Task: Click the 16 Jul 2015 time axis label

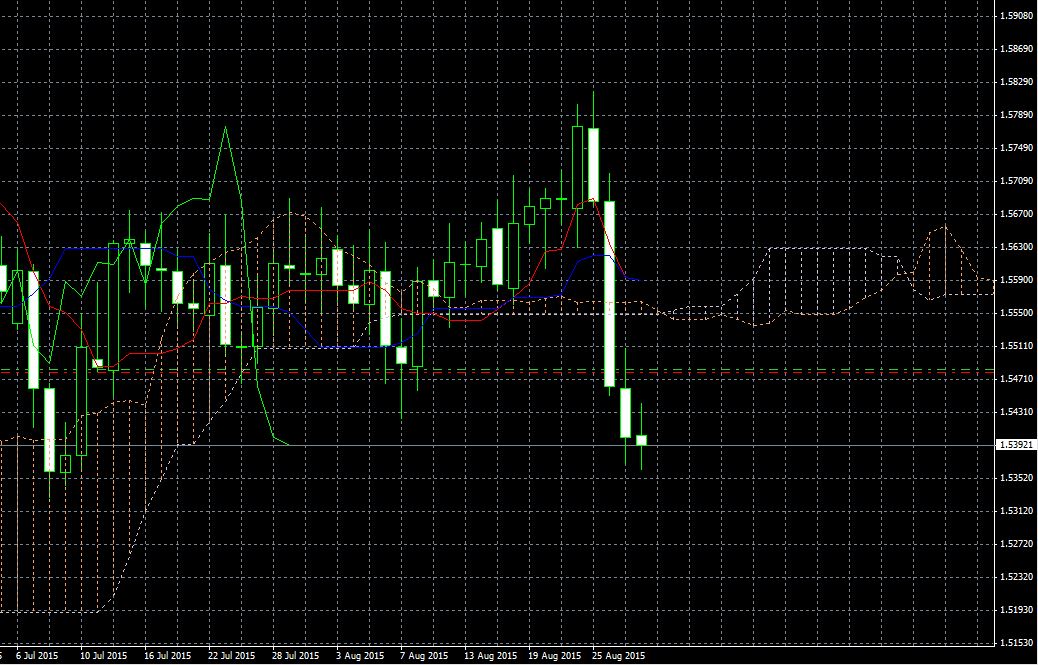Action: click(x=167, y=656)
